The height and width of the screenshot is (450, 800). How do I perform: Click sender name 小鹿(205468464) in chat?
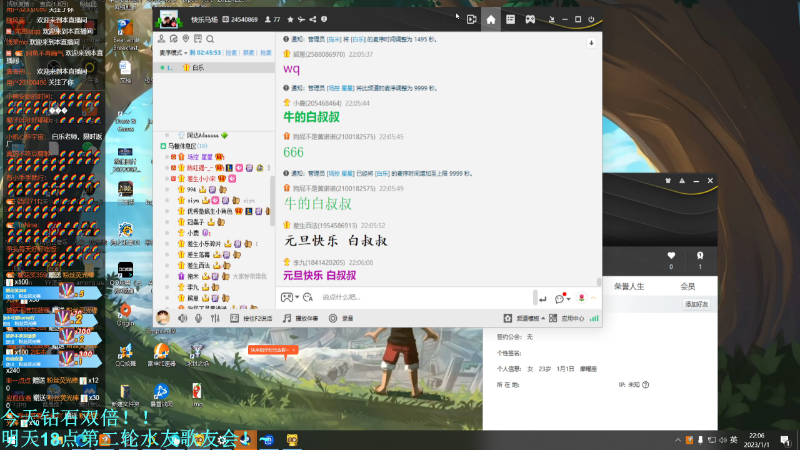point(316,103)
